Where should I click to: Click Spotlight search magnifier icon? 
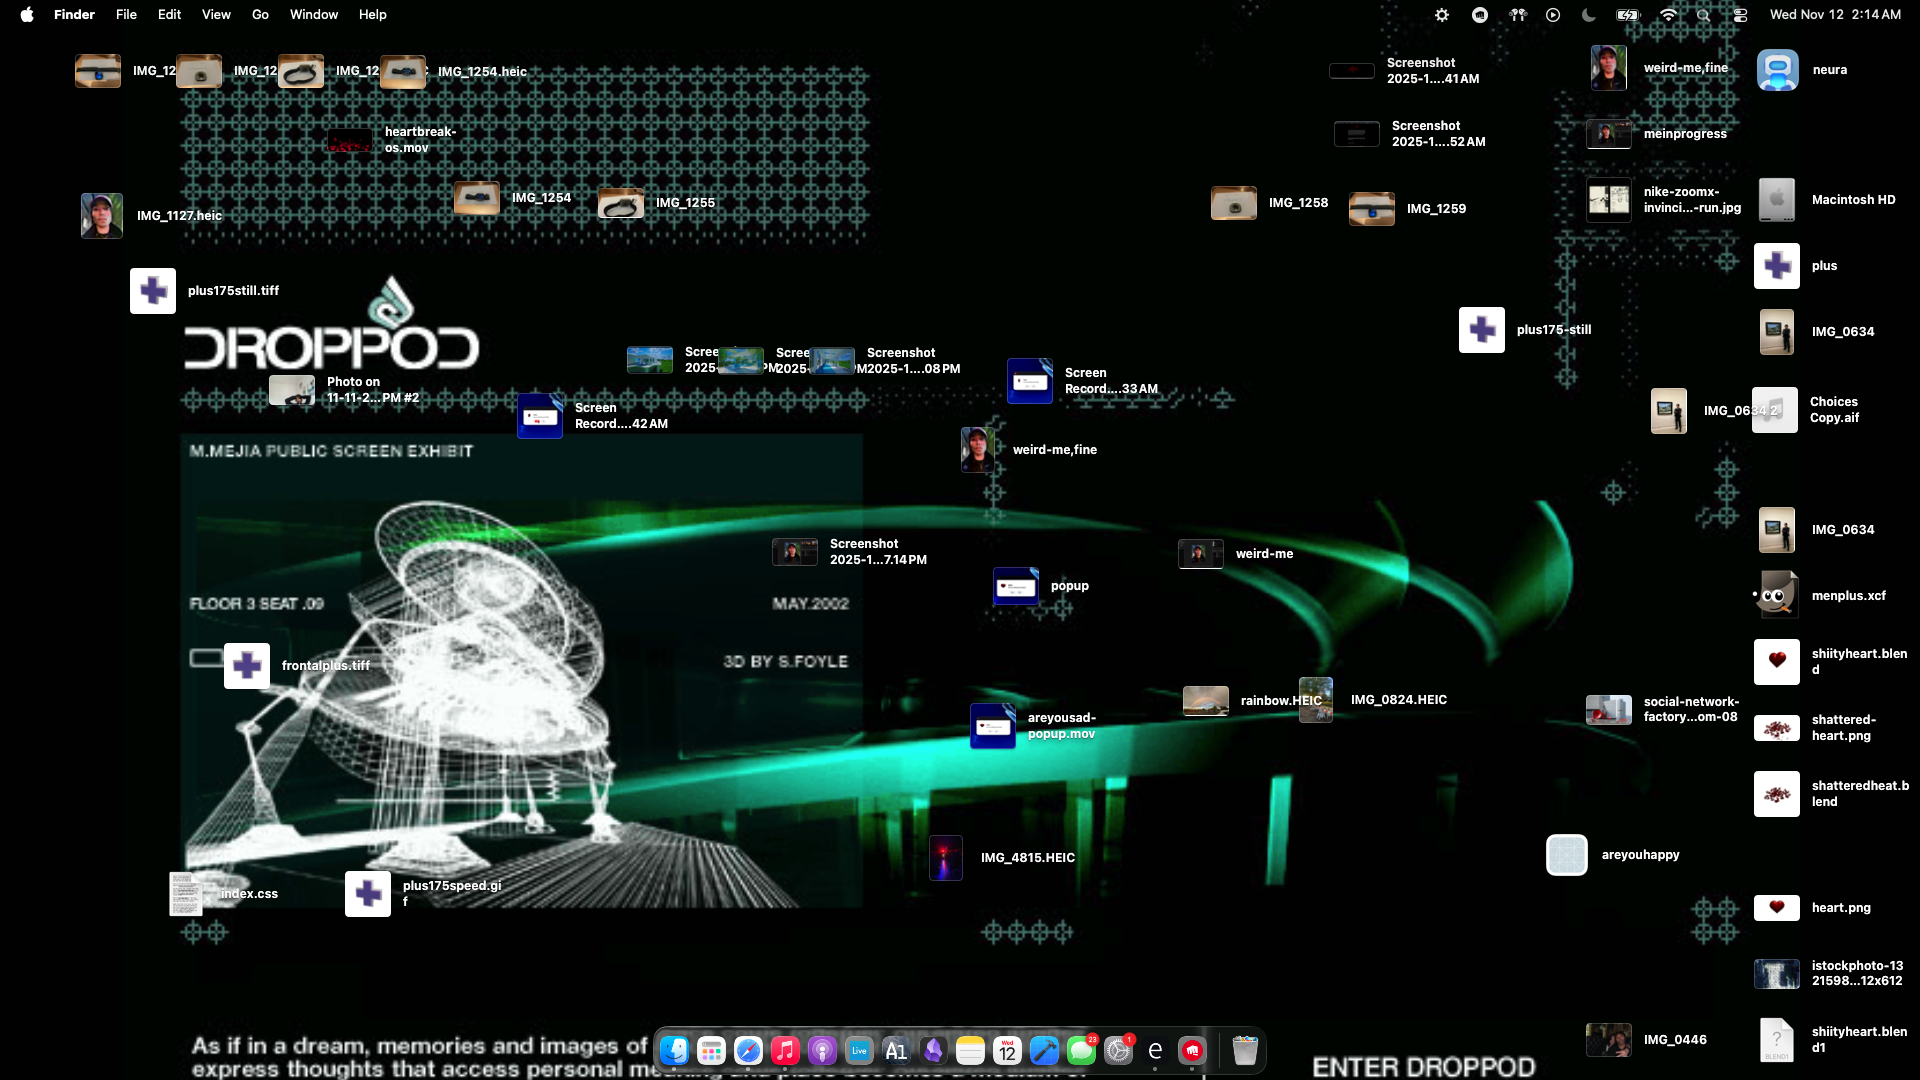pos(1703,15)
